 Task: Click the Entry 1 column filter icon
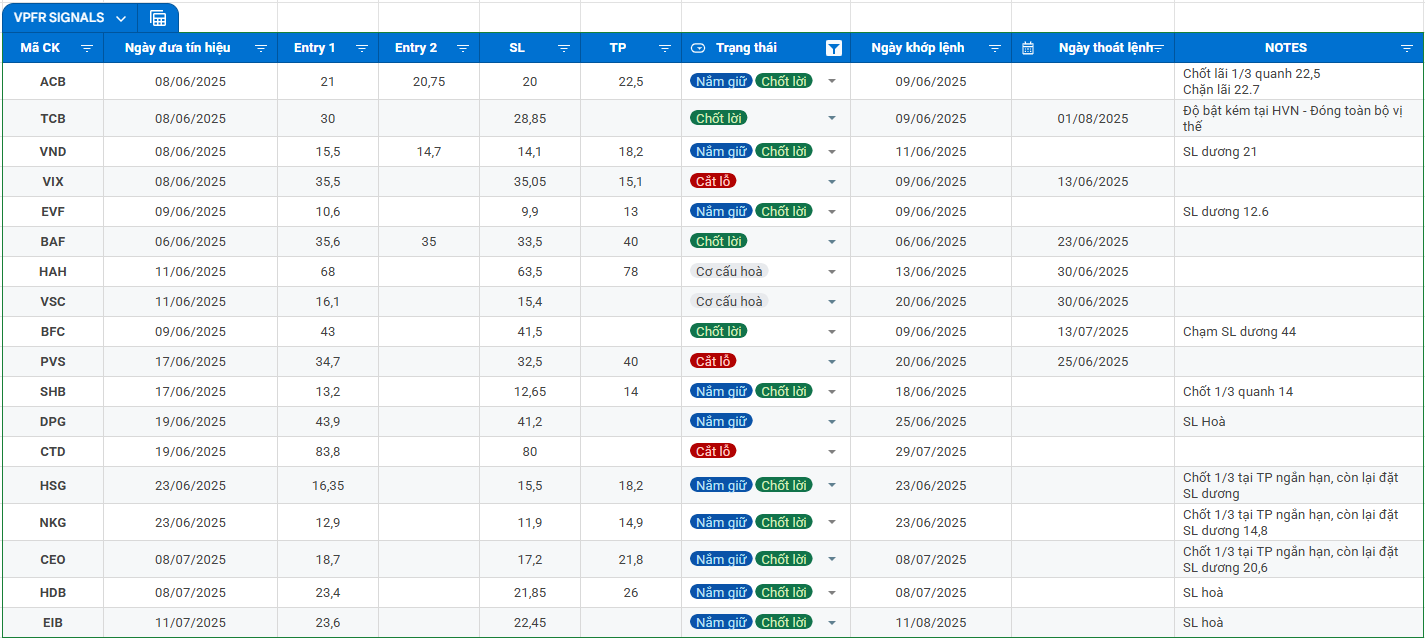click(362, 48)
